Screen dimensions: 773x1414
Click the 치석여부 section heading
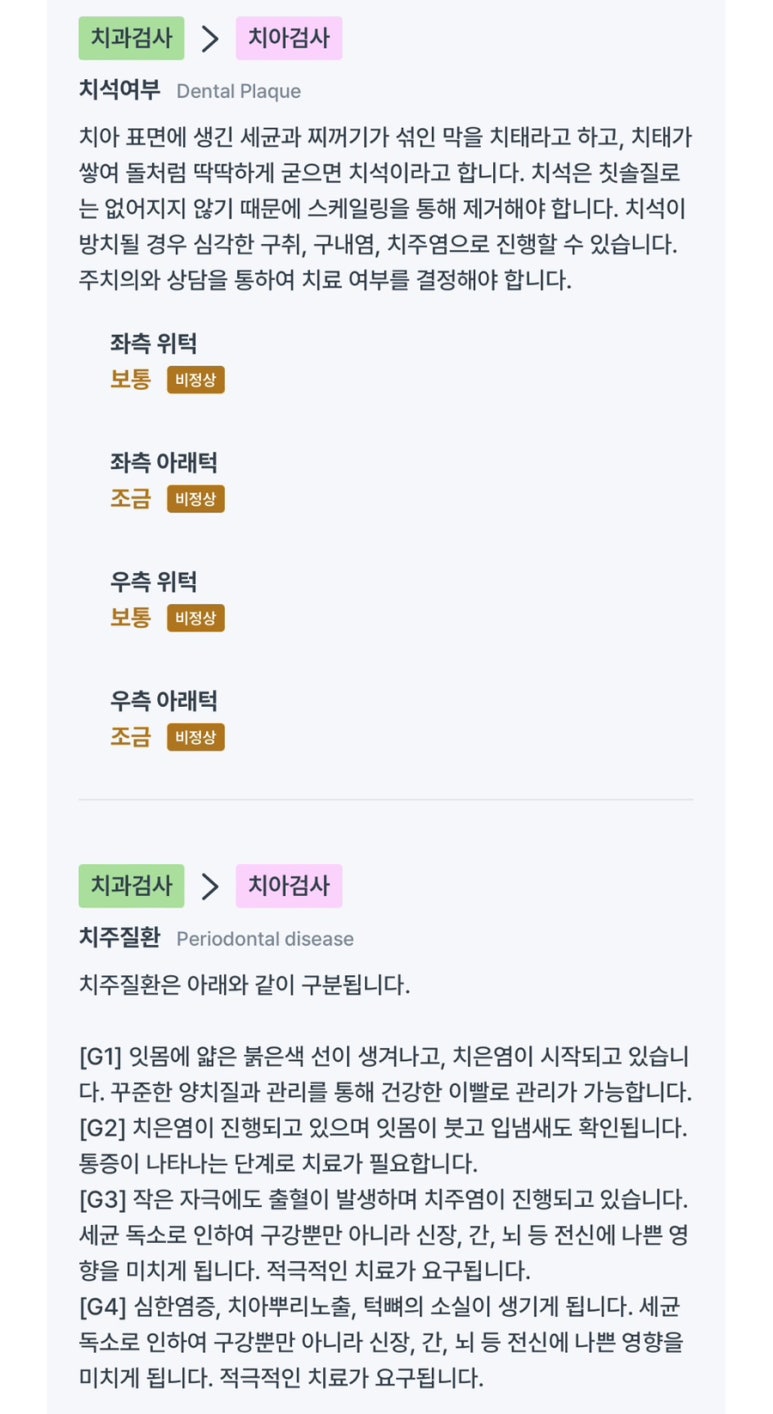119,90
